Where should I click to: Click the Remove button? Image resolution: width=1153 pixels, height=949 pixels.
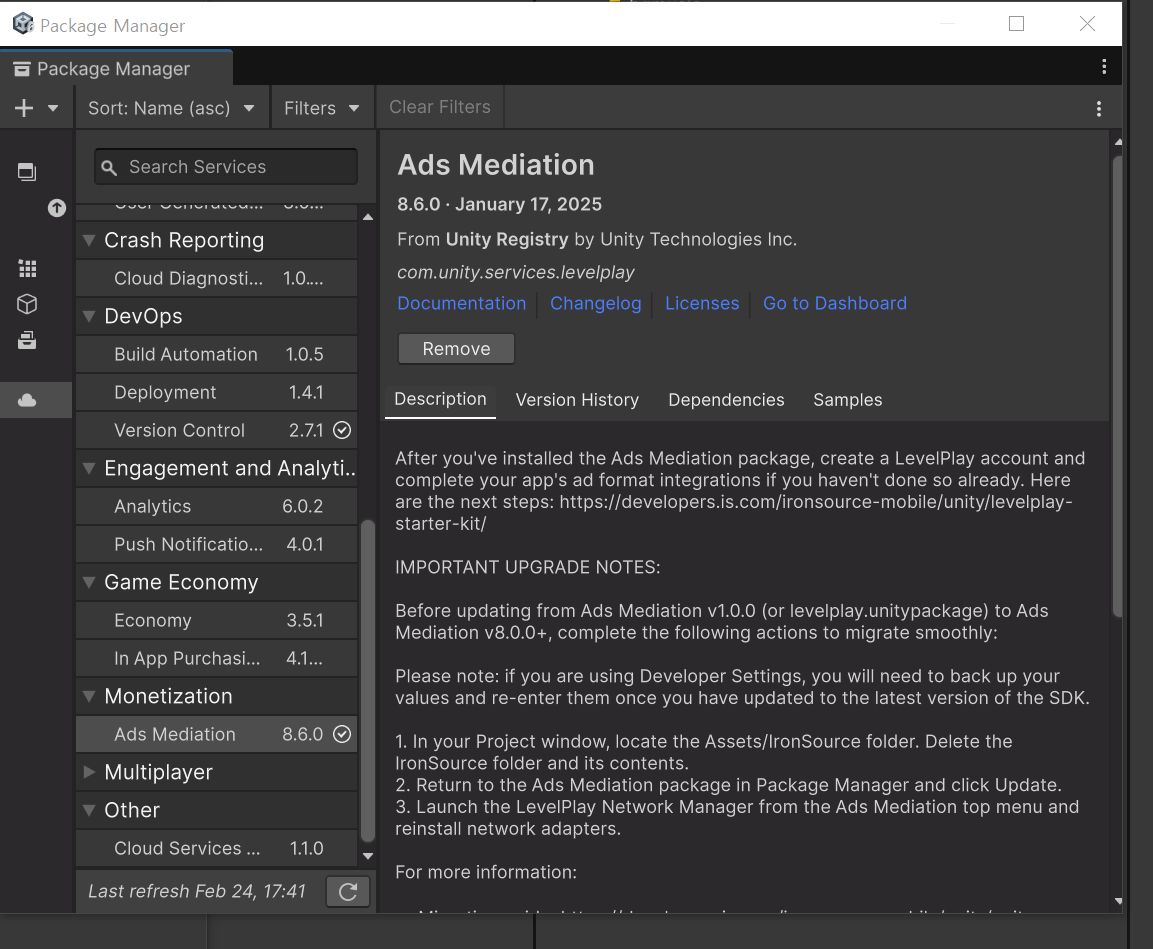(x=456, y=348)
